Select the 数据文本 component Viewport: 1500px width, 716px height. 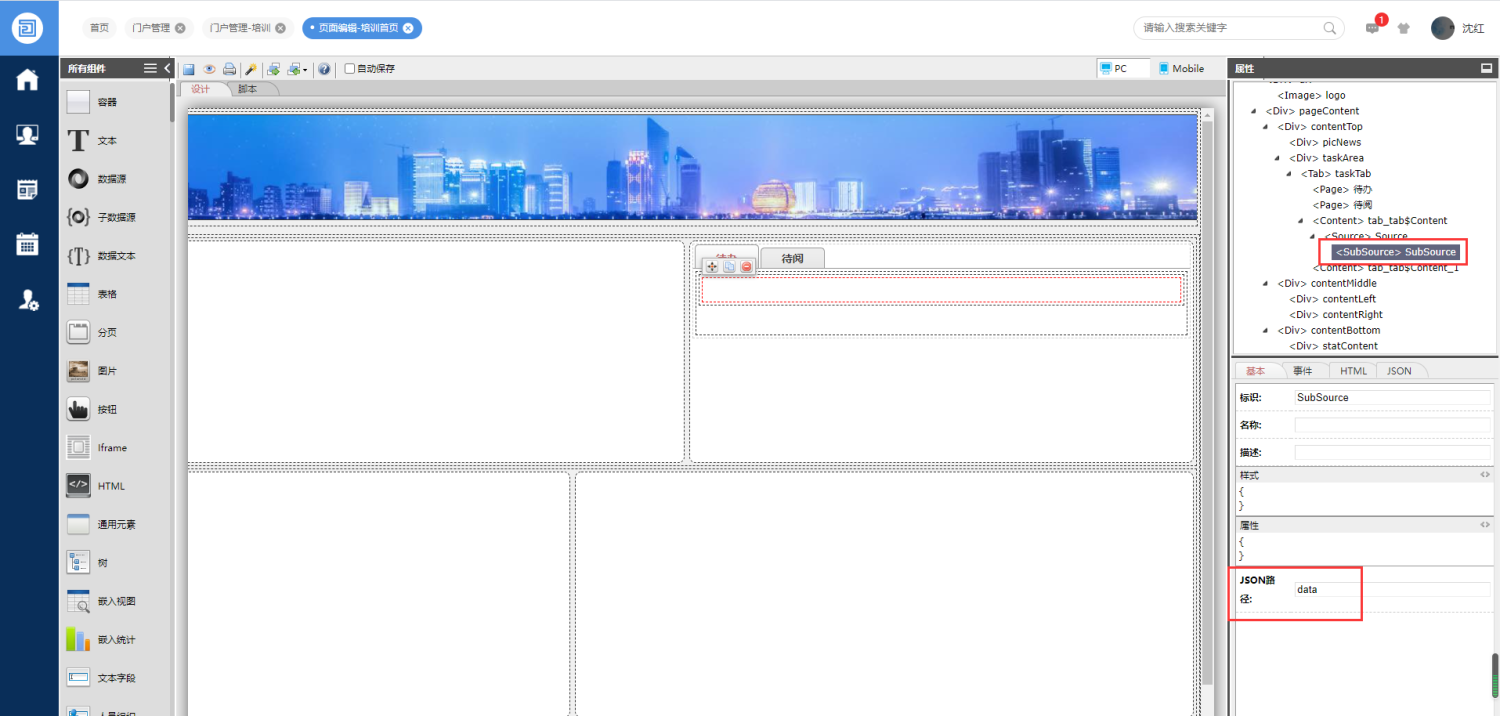pyautogui.click(x=114, y=256)
